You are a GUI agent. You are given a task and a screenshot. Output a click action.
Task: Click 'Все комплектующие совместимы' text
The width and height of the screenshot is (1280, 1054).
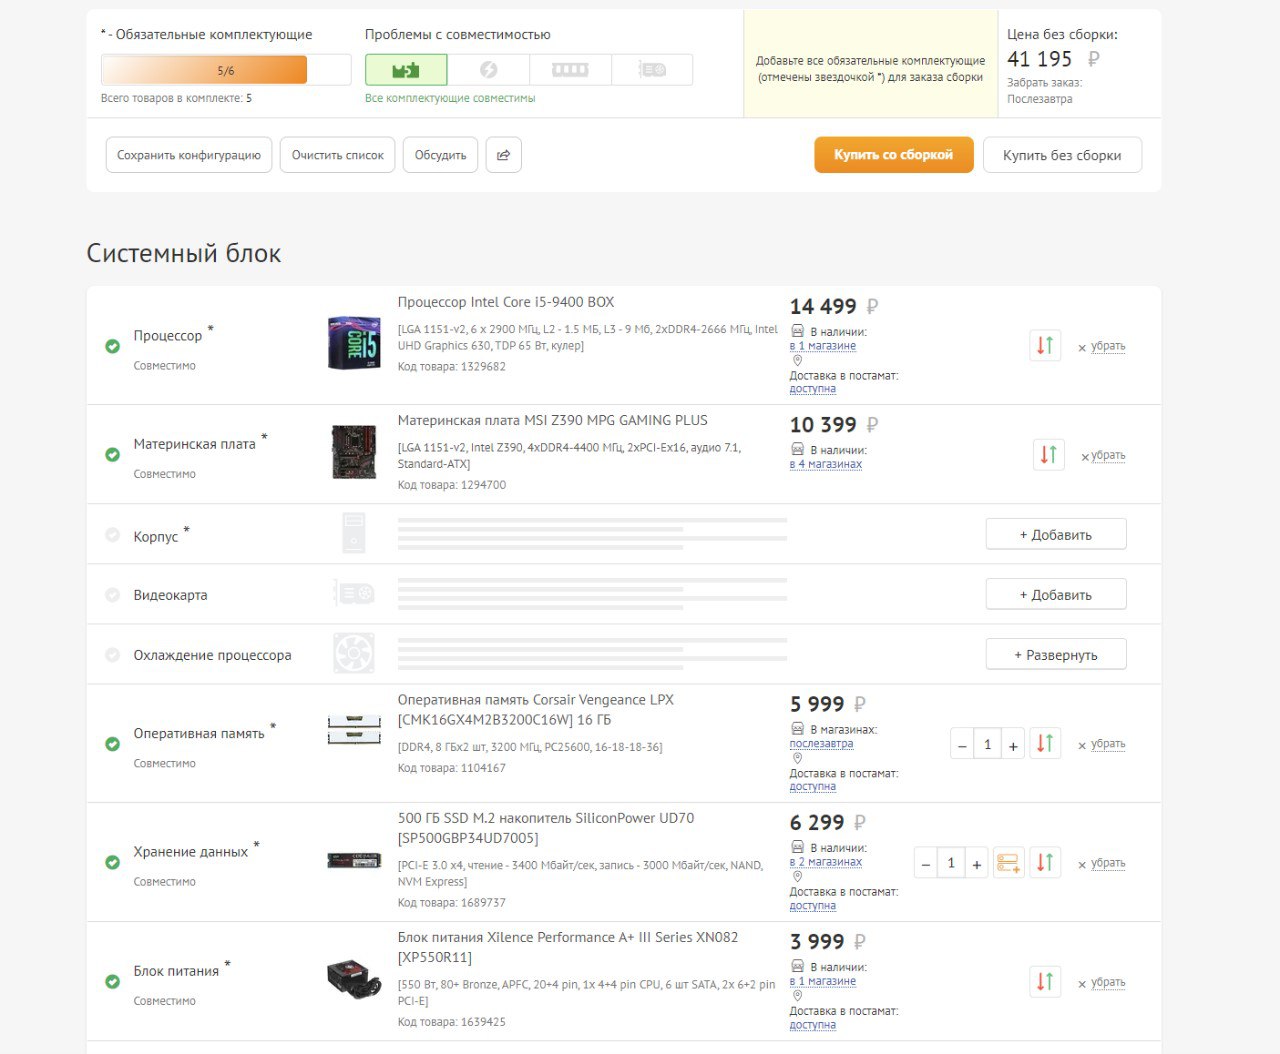point(450,98)
